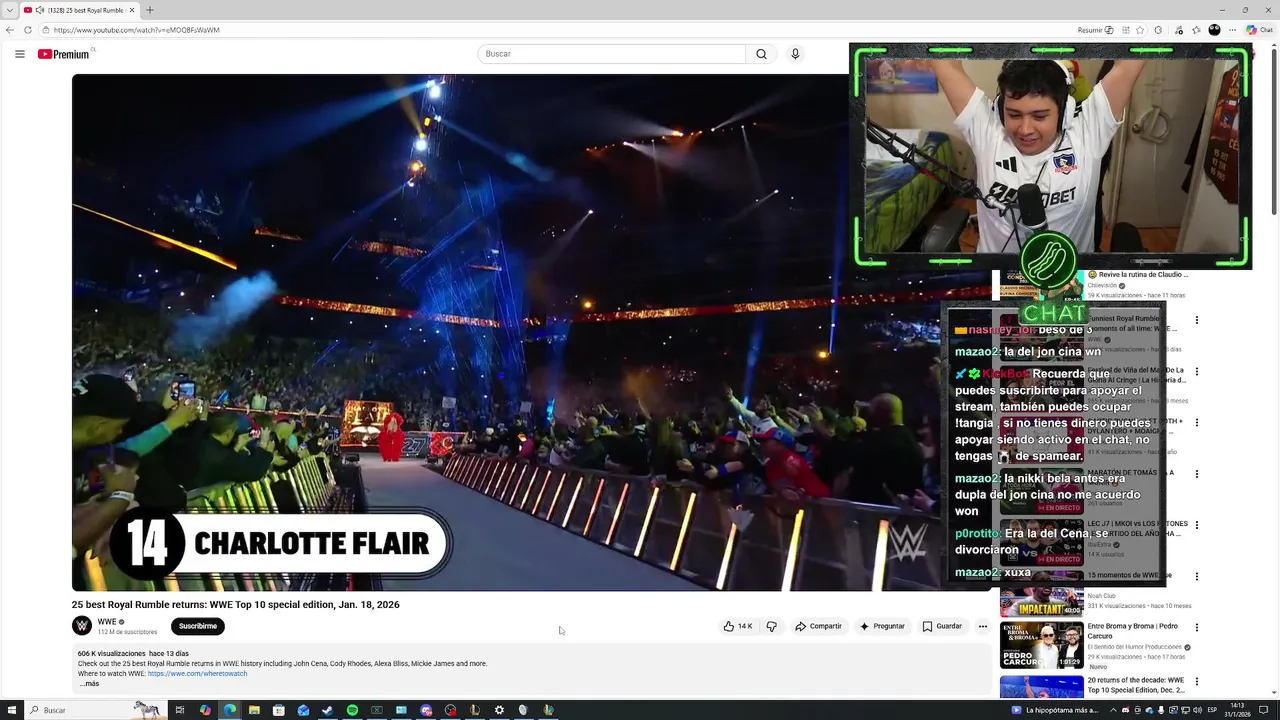Save video with Guardar button
The height and width of the screenshot is (720, 1280).
coord(942,626)
